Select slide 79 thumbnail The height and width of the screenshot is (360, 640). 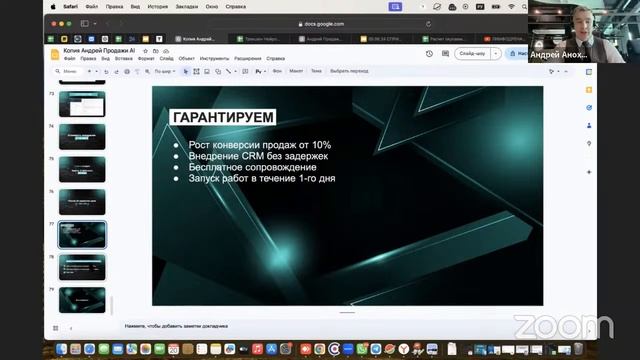point(82,300)
